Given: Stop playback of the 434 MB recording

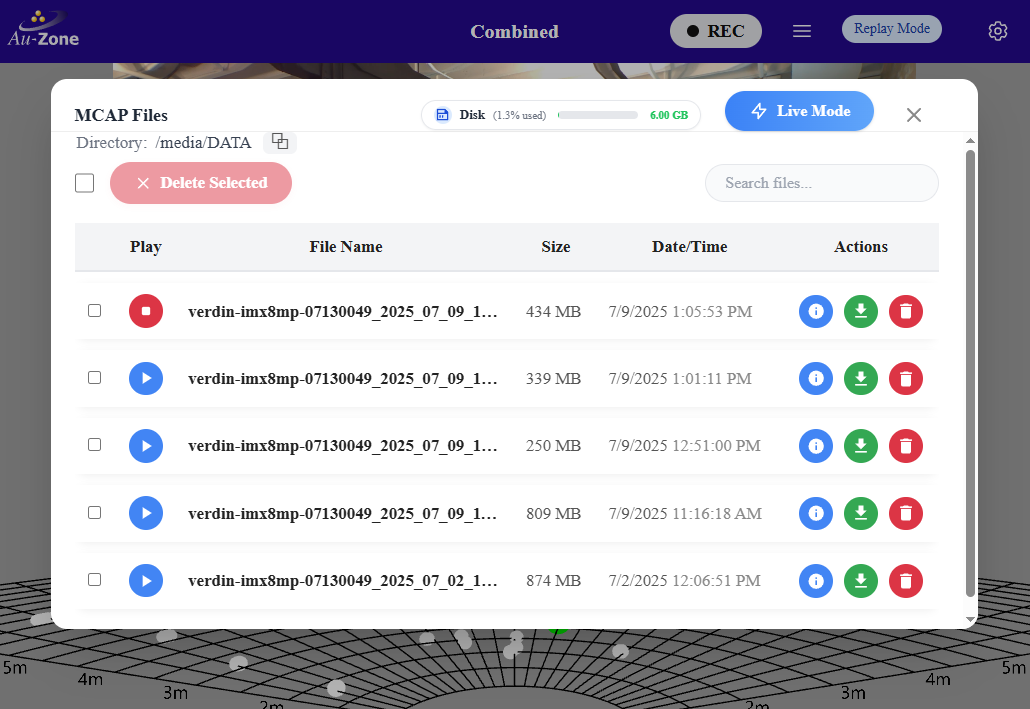Looking at the screenshot, I should tap(146, 311).
